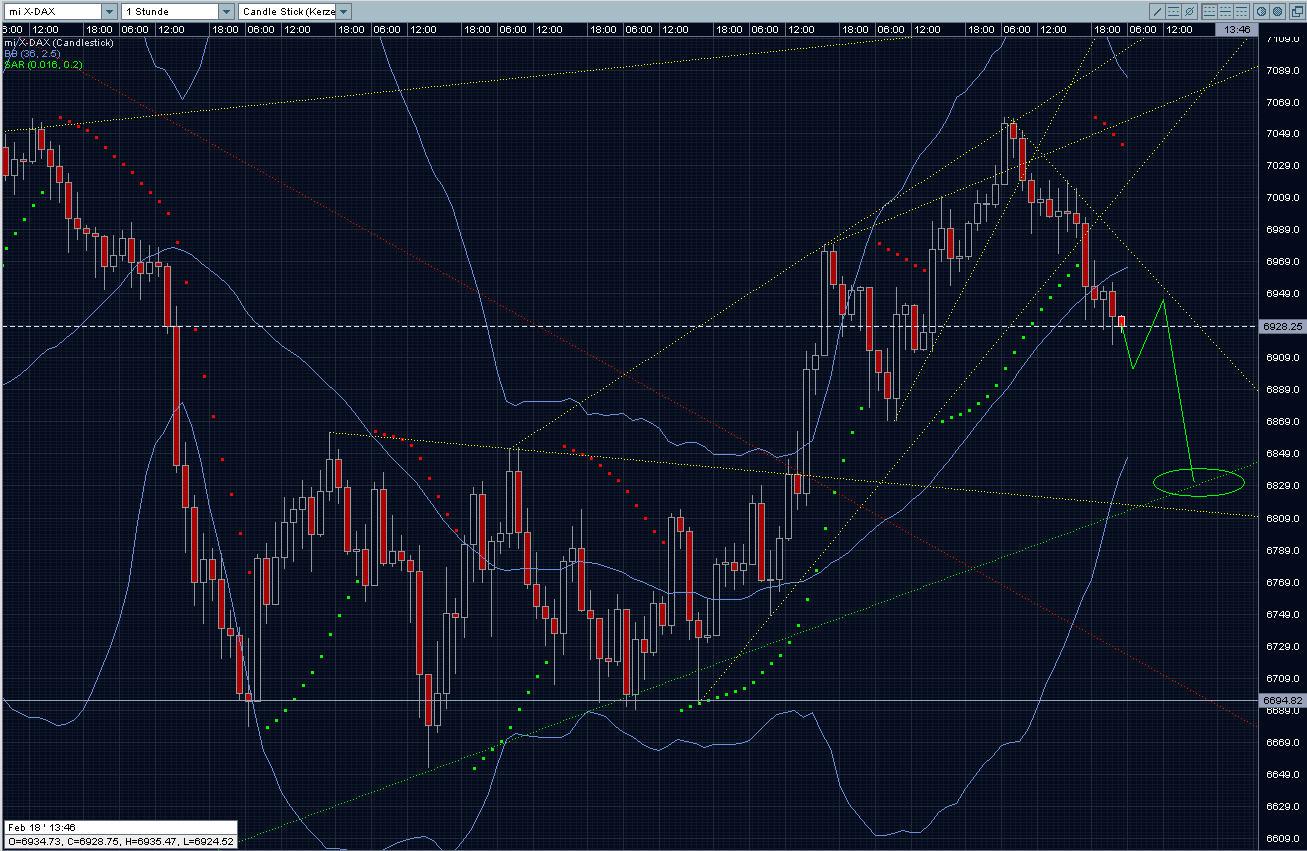
Task: Click the 13:46 time marker on the time axis
Action: click(1235, 30)
